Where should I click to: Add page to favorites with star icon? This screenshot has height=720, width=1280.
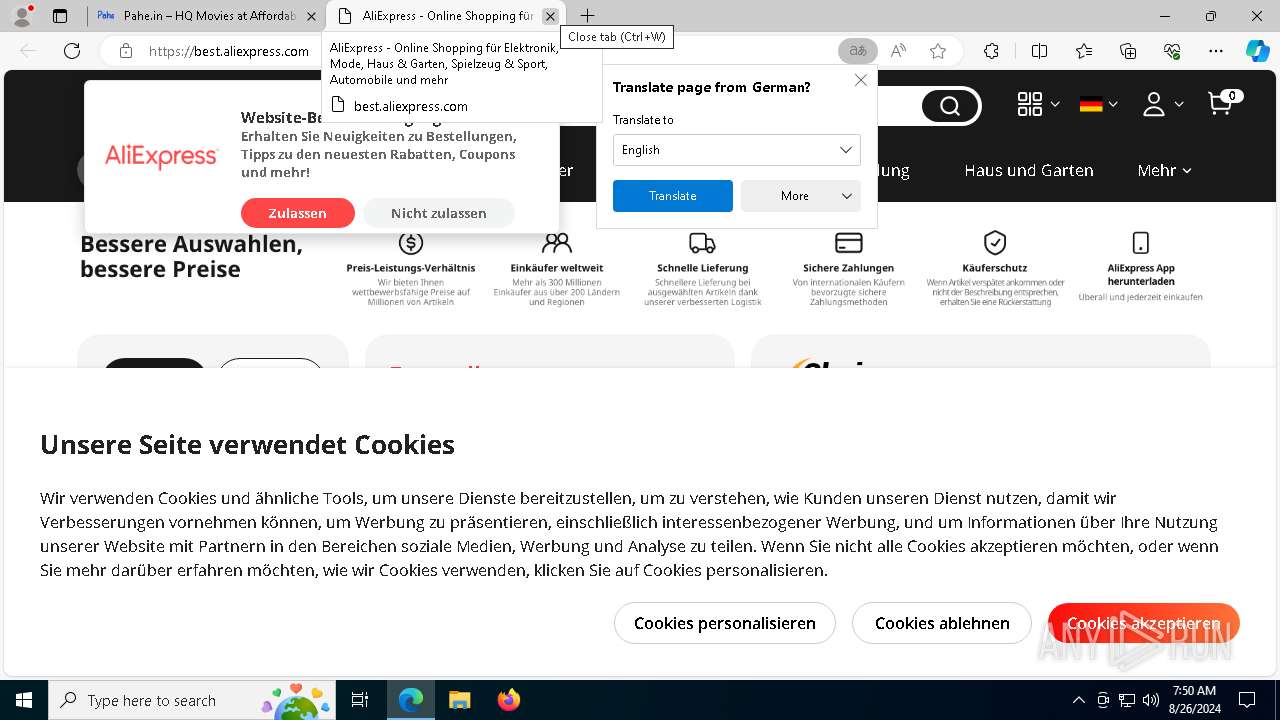pos(937,51)
